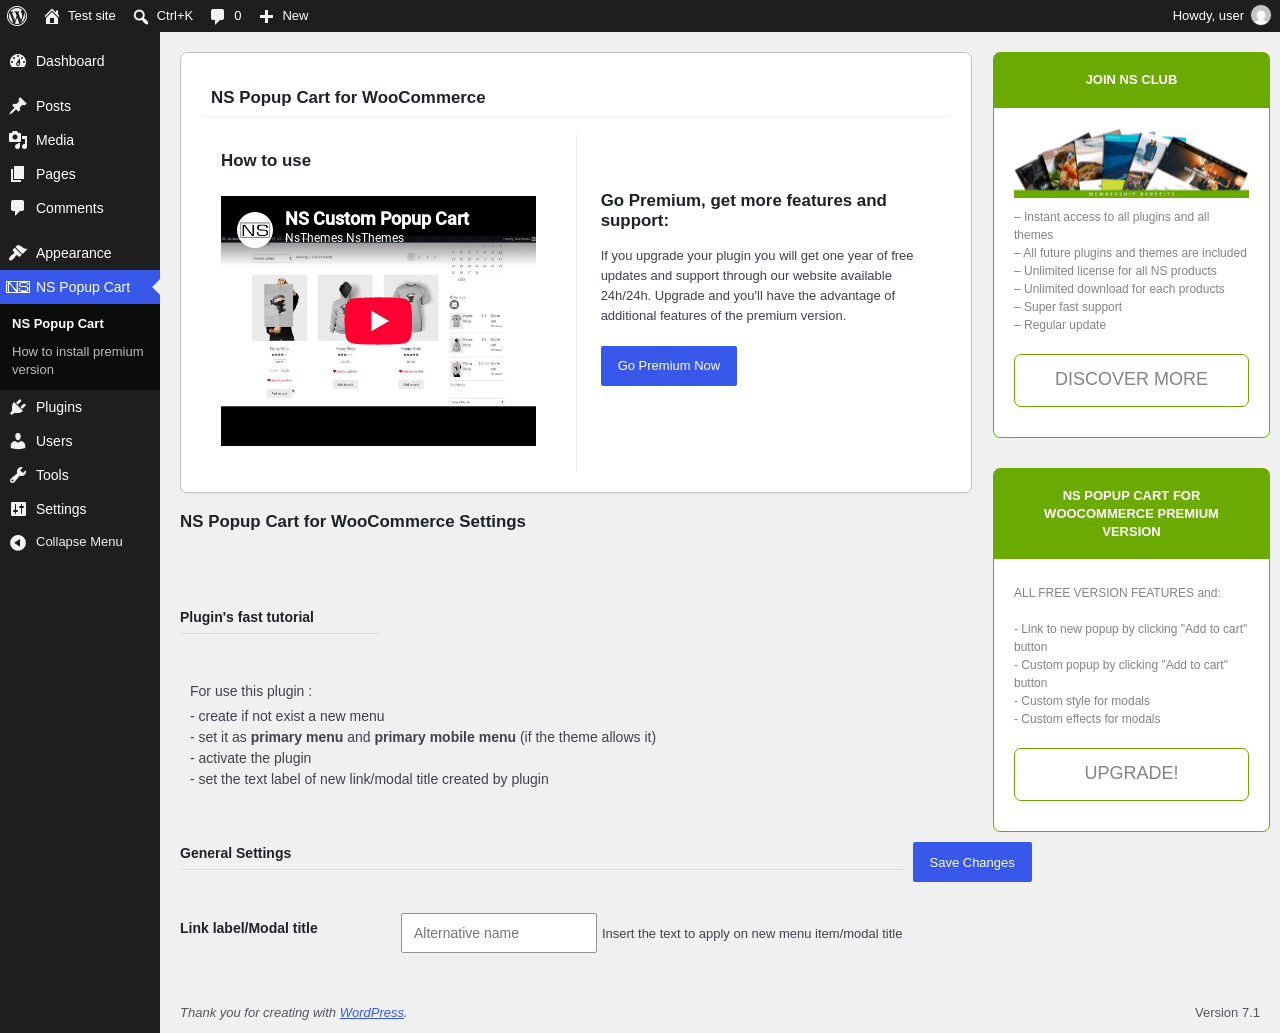Click the Appearance brush icon
The image size is (1280, 1033).
tap(18, 253)
